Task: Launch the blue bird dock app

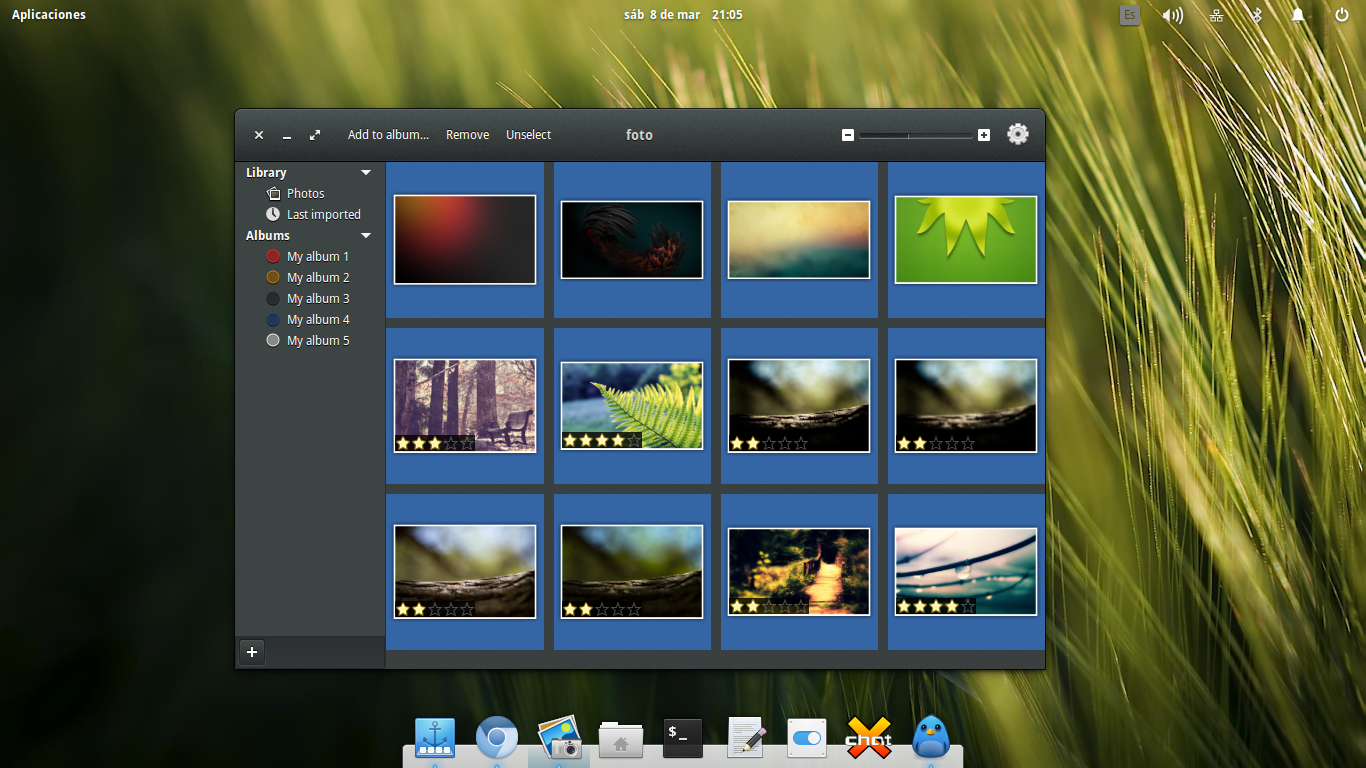Action: 931,738
